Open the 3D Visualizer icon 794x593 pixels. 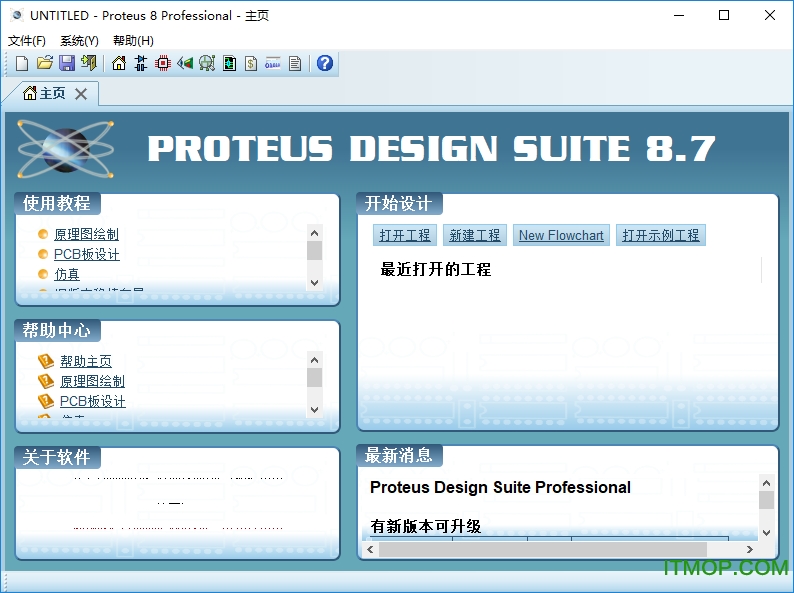pyautogui.click(x=185, y=63)
